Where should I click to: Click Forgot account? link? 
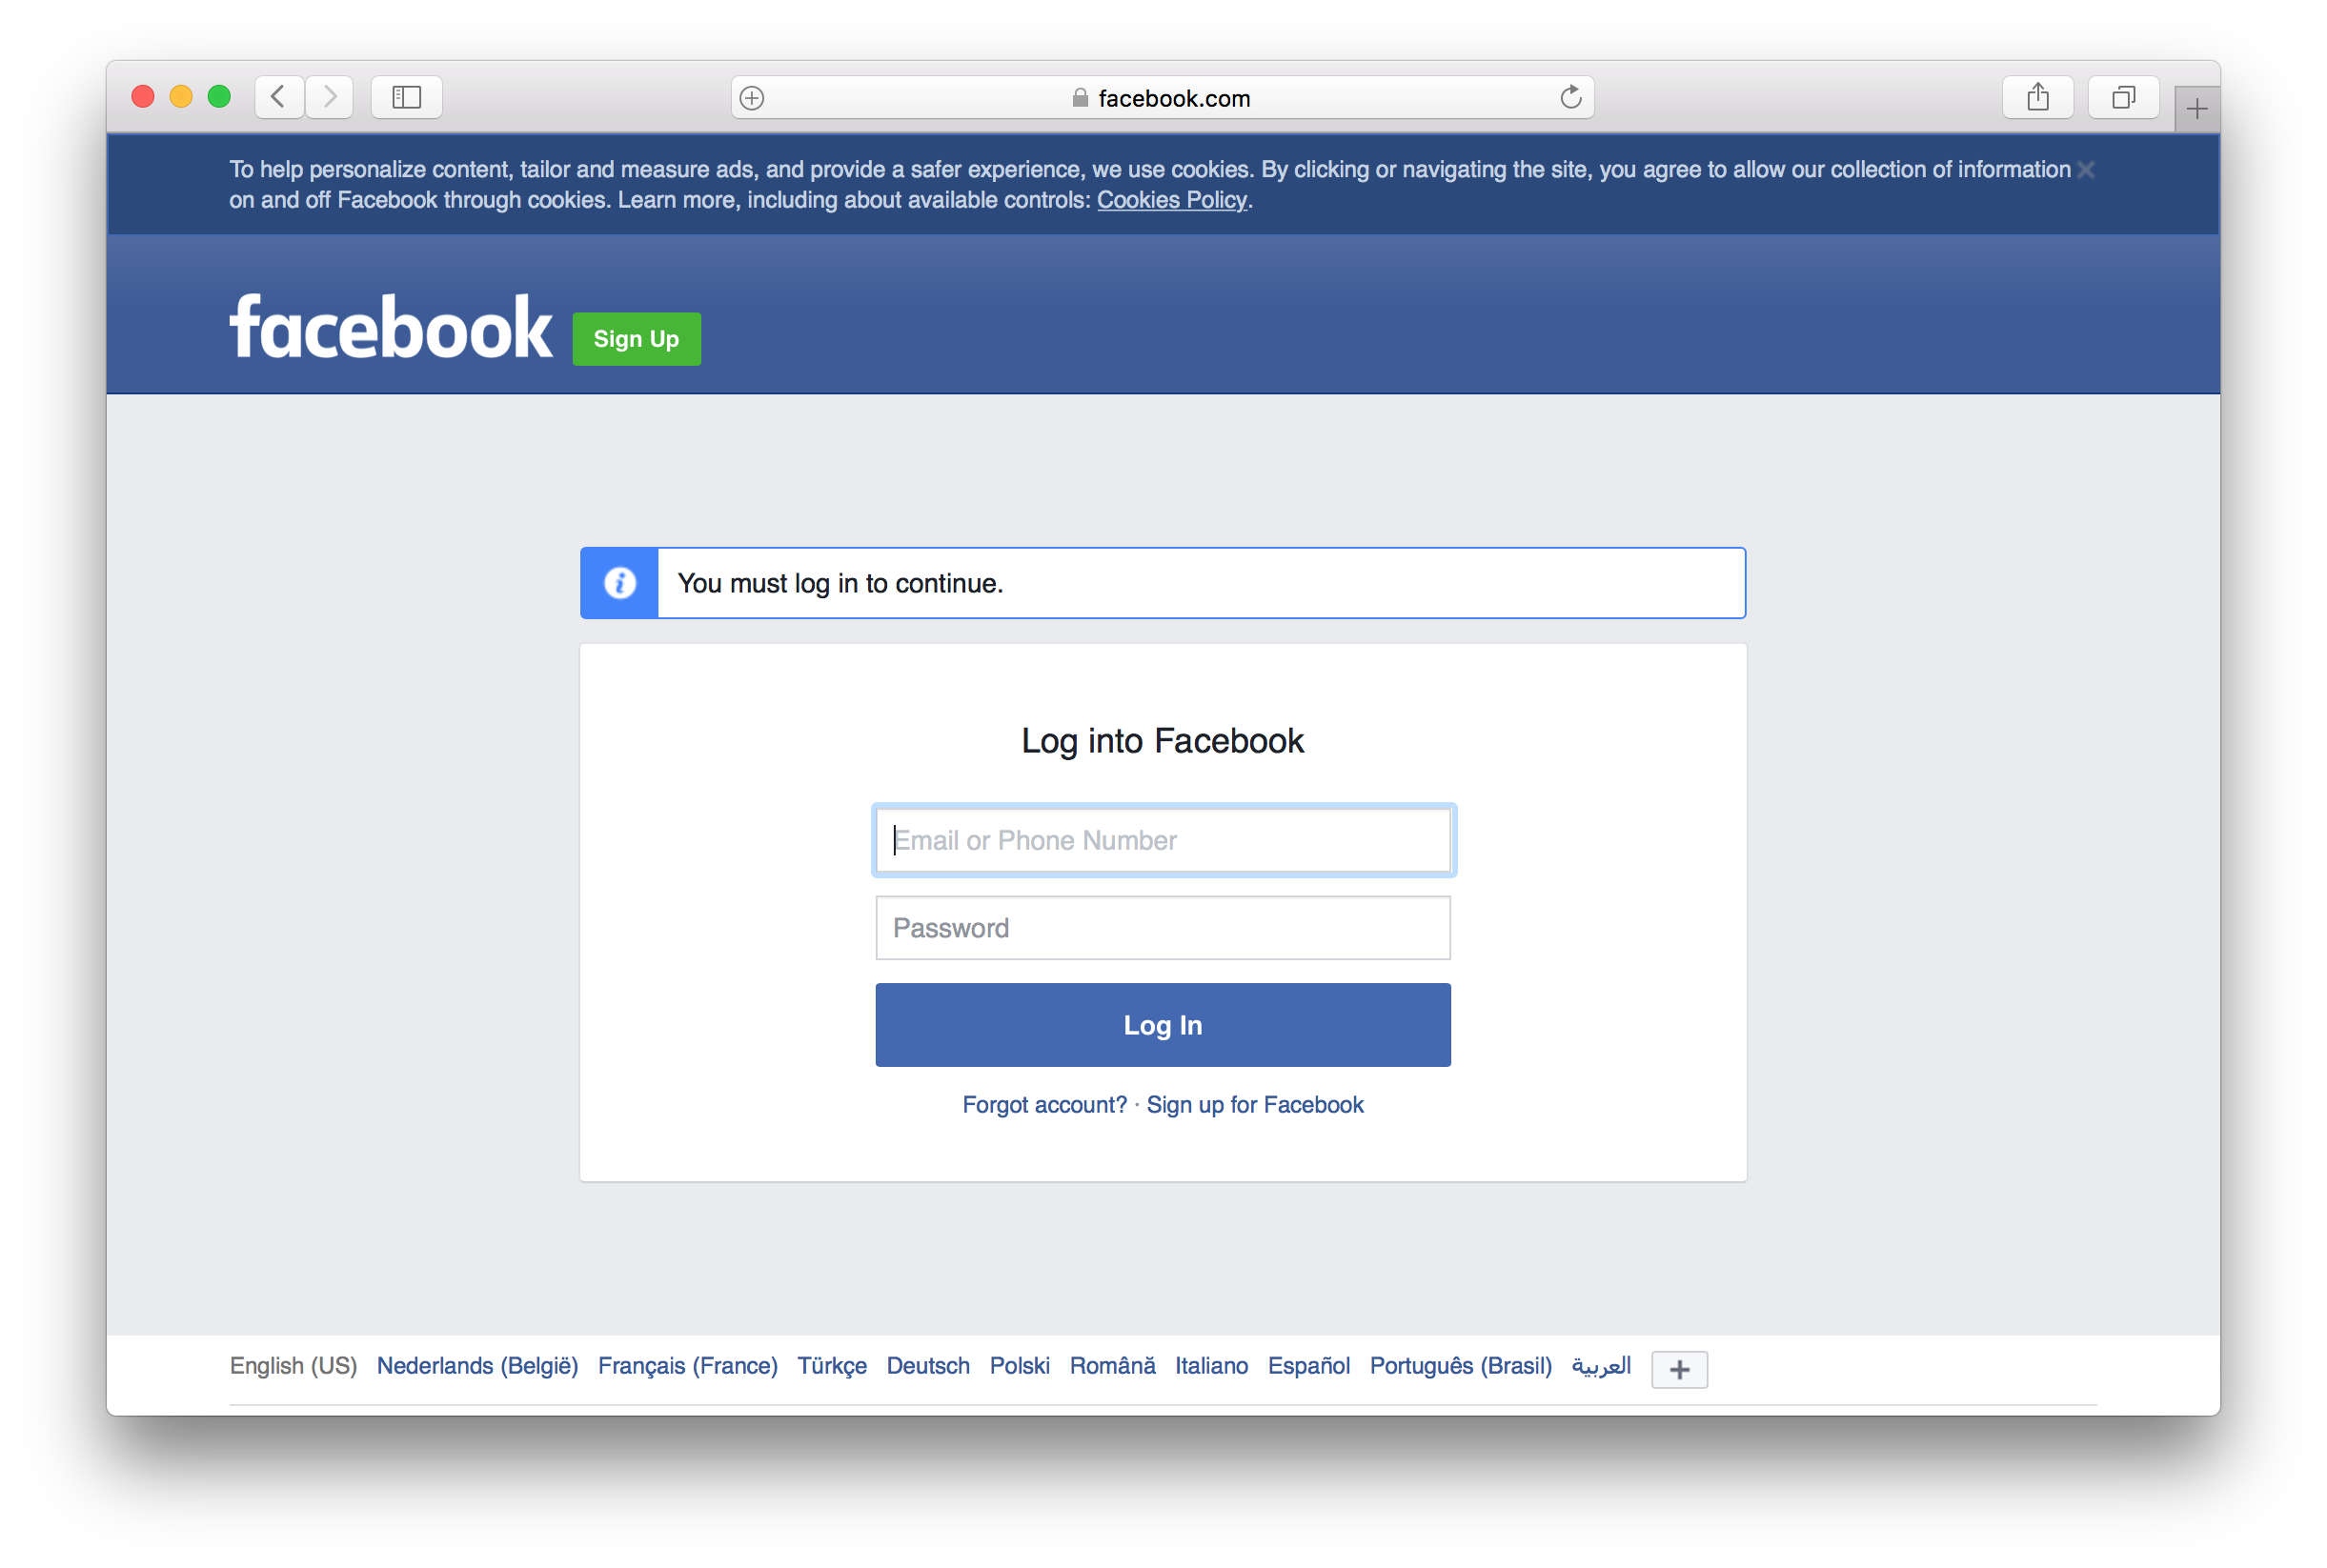1044,1104
